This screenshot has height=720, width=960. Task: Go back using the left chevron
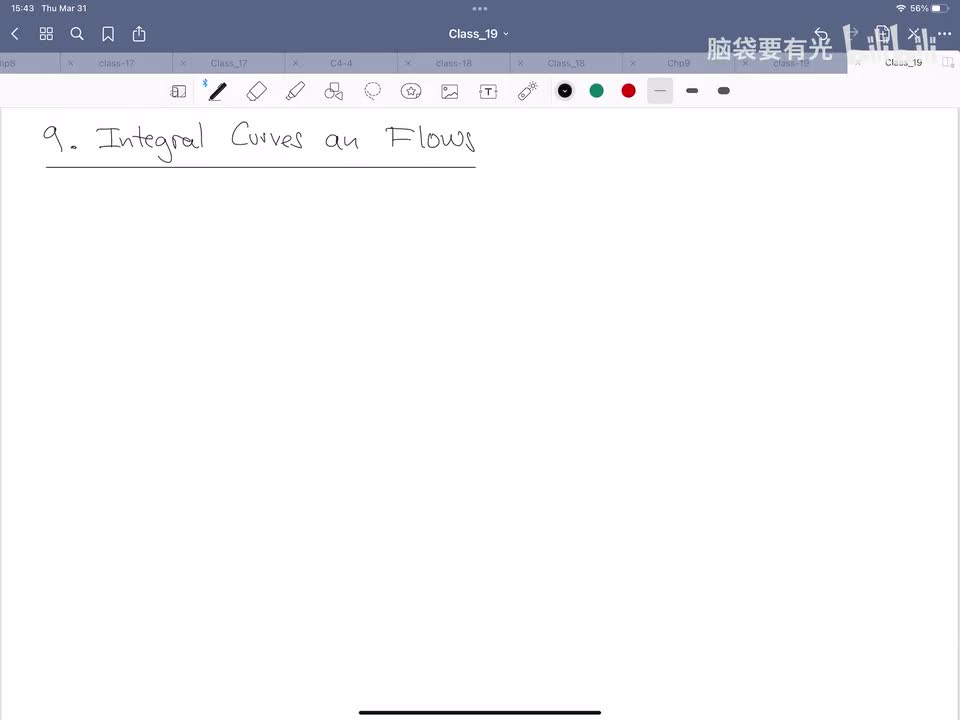(x=15, y=34)
